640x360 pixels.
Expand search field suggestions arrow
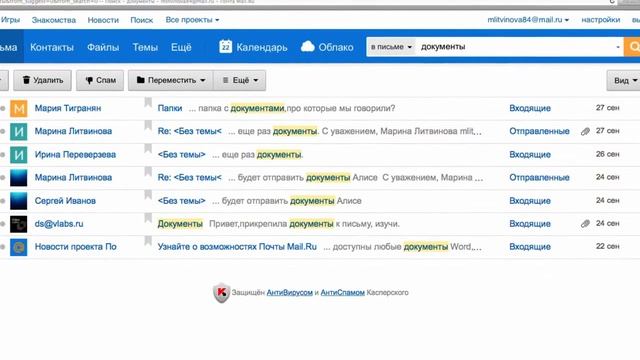(618, 47)
